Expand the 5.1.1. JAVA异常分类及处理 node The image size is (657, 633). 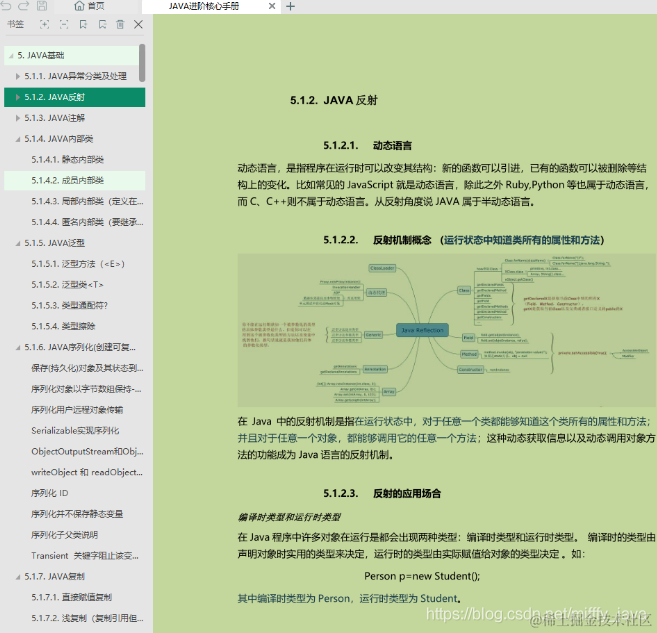[18, 76]
